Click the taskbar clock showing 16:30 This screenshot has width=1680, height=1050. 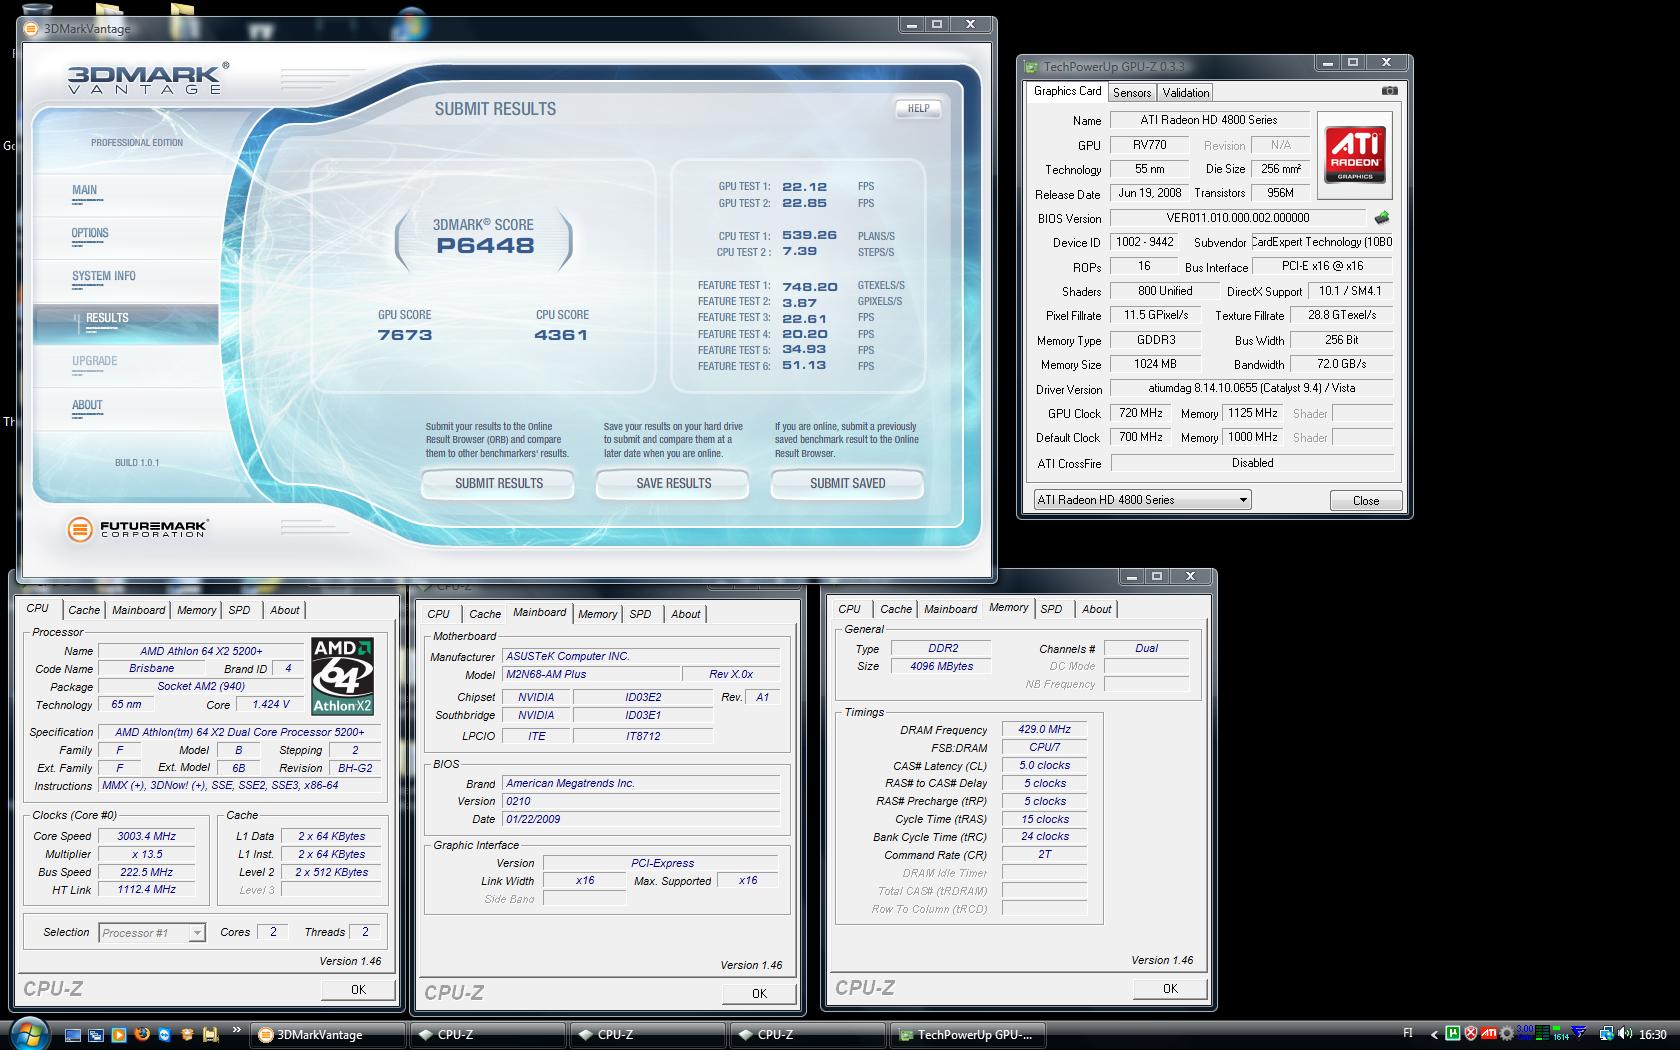click(1652, 1035)
